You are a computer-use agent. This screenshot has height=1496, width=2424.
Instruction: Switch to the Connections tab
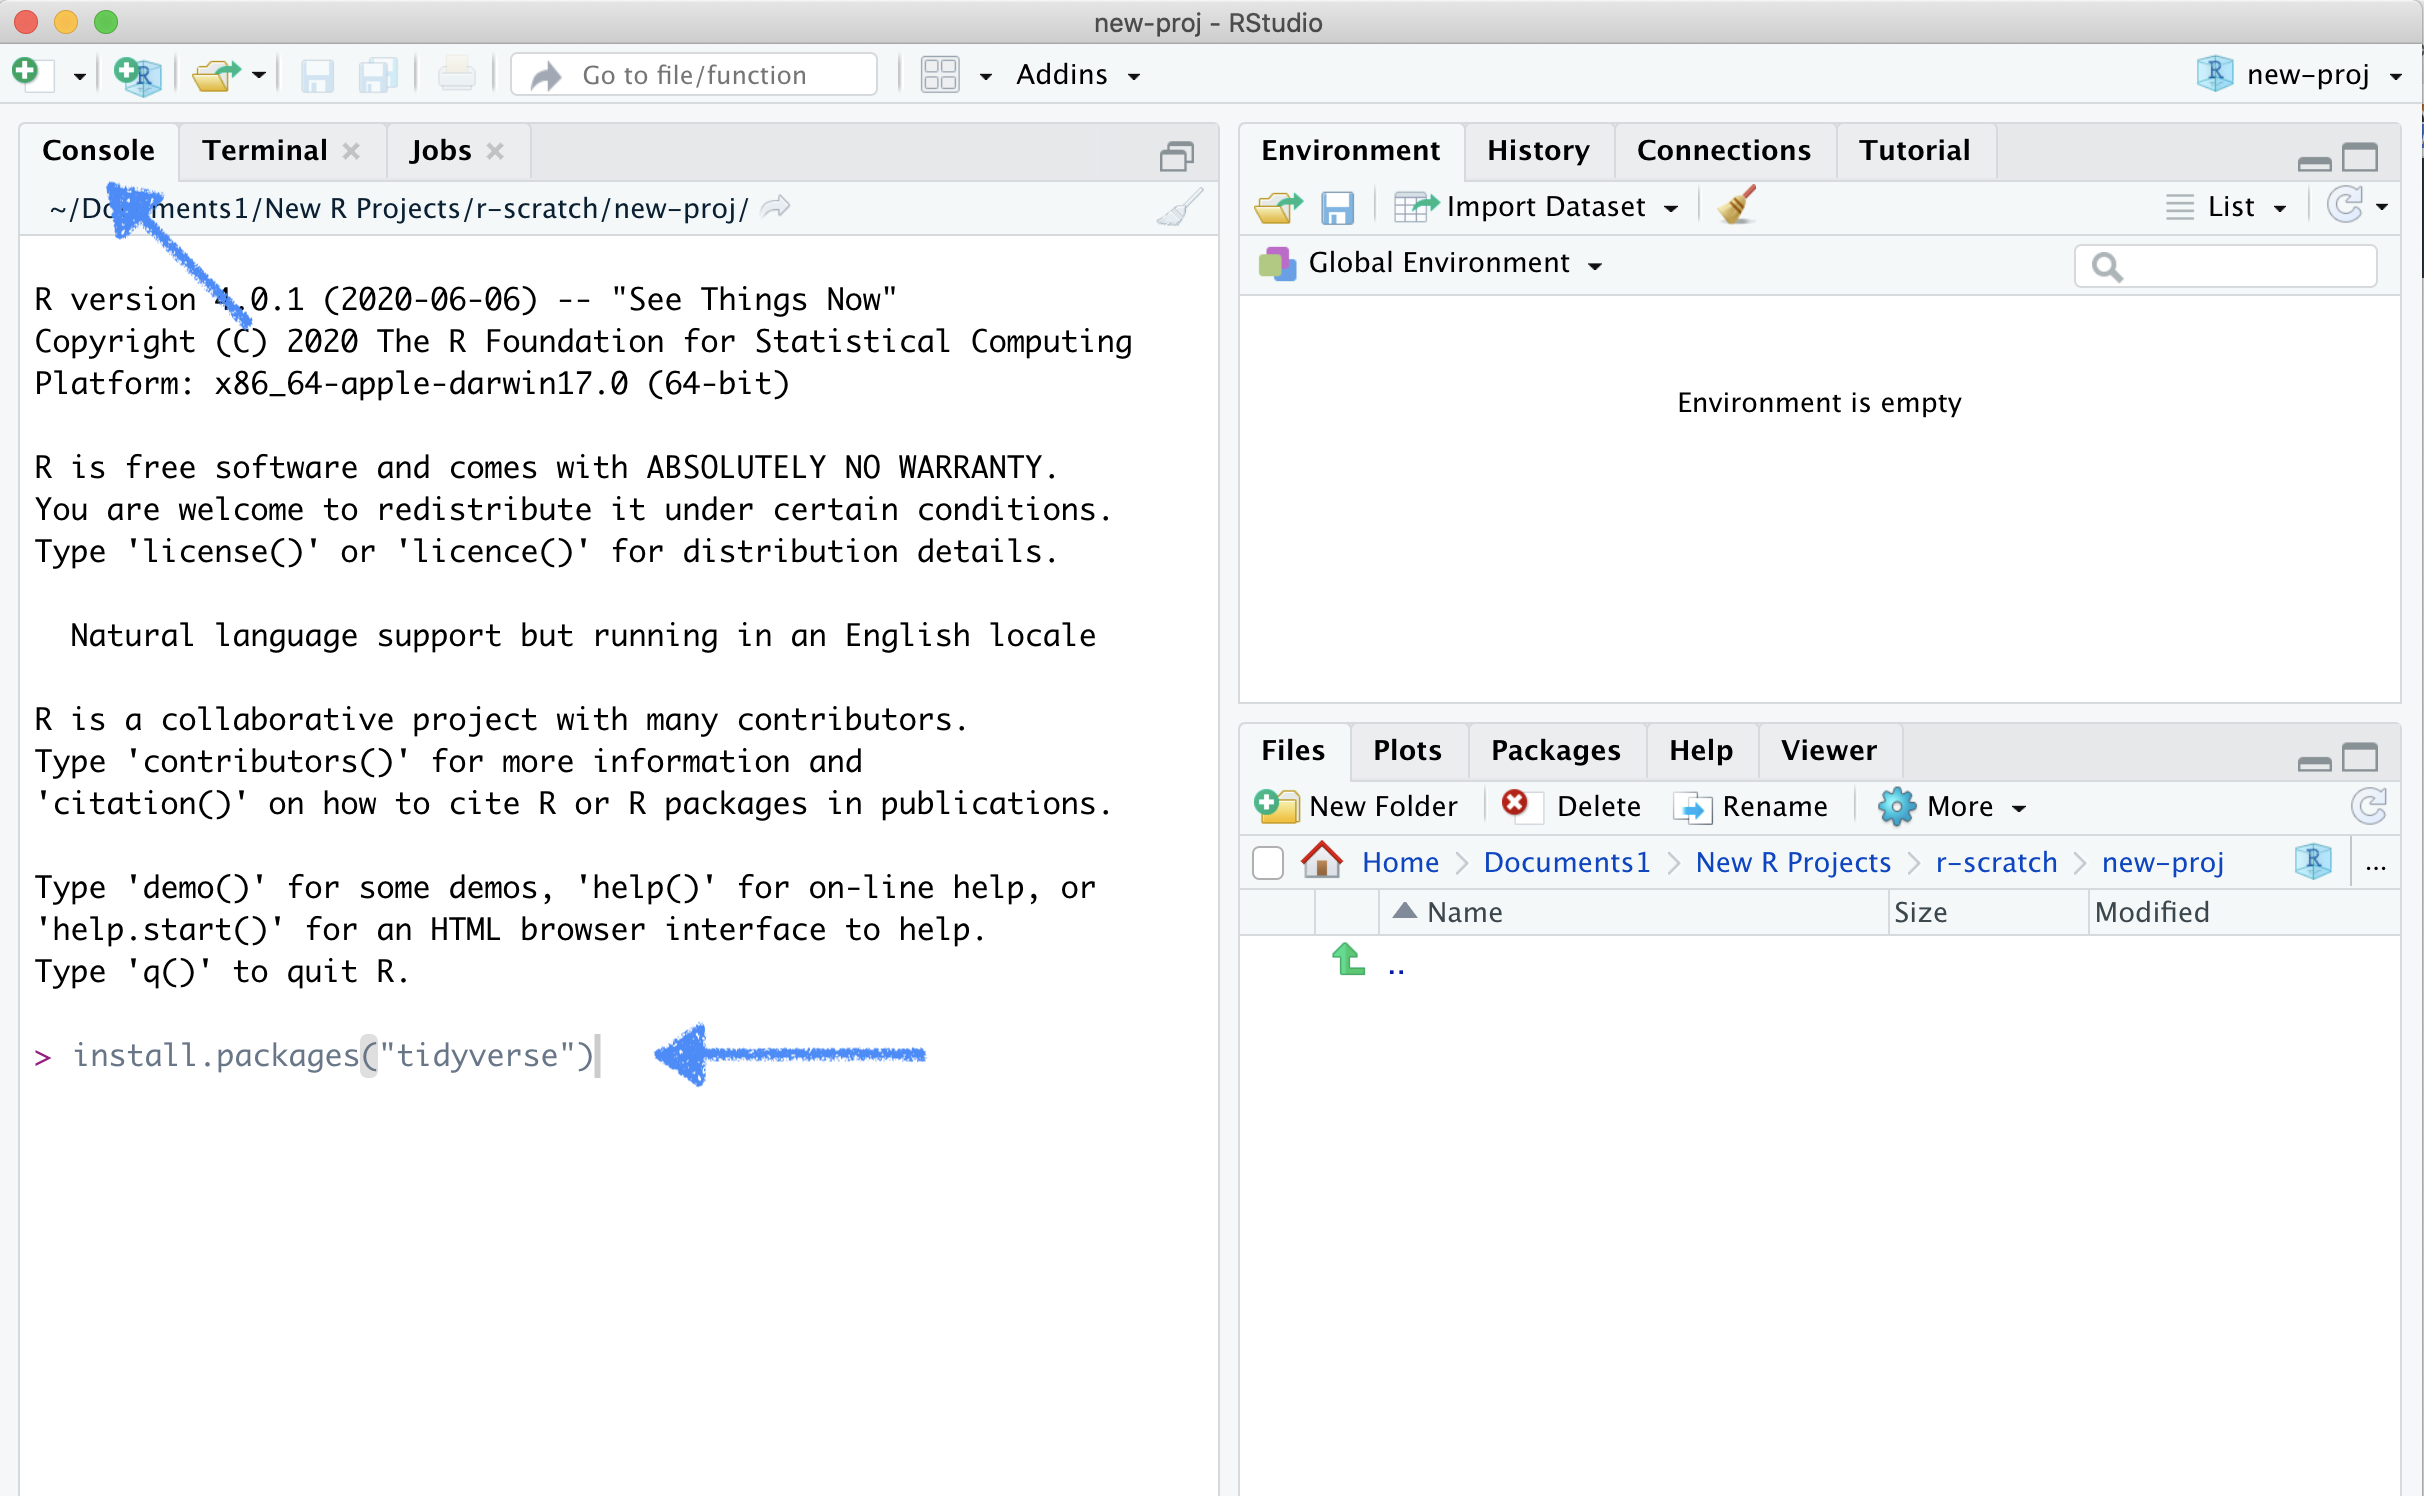pyautogui.click(x=1724, y=151)
